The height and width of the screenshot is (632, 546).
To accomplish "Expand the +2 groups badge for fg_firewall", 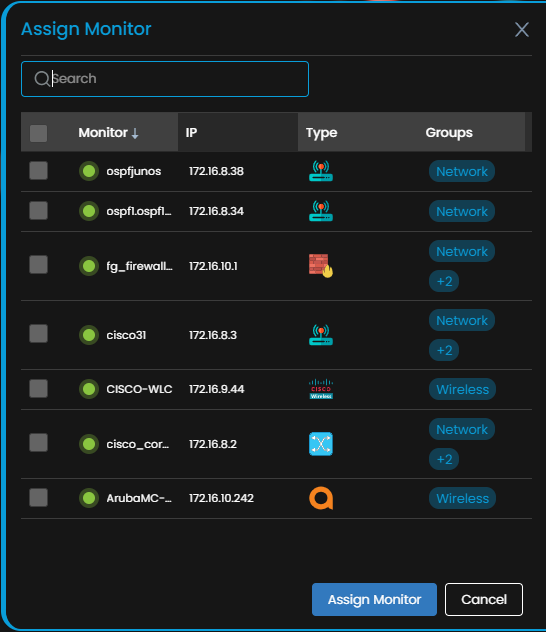I will pos(444,281).
